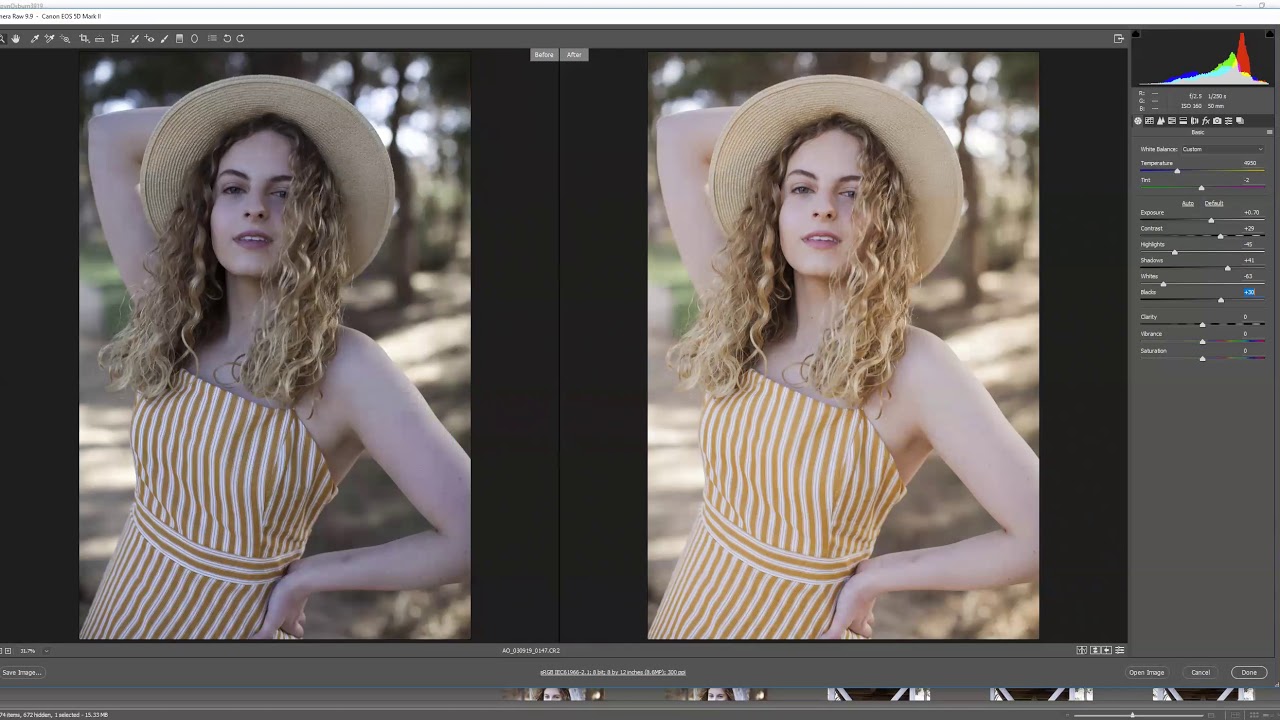The width and height of the screenshot is (1280, 720).
Task: Rotate image counterclockwise
Action: coord(227,38)
